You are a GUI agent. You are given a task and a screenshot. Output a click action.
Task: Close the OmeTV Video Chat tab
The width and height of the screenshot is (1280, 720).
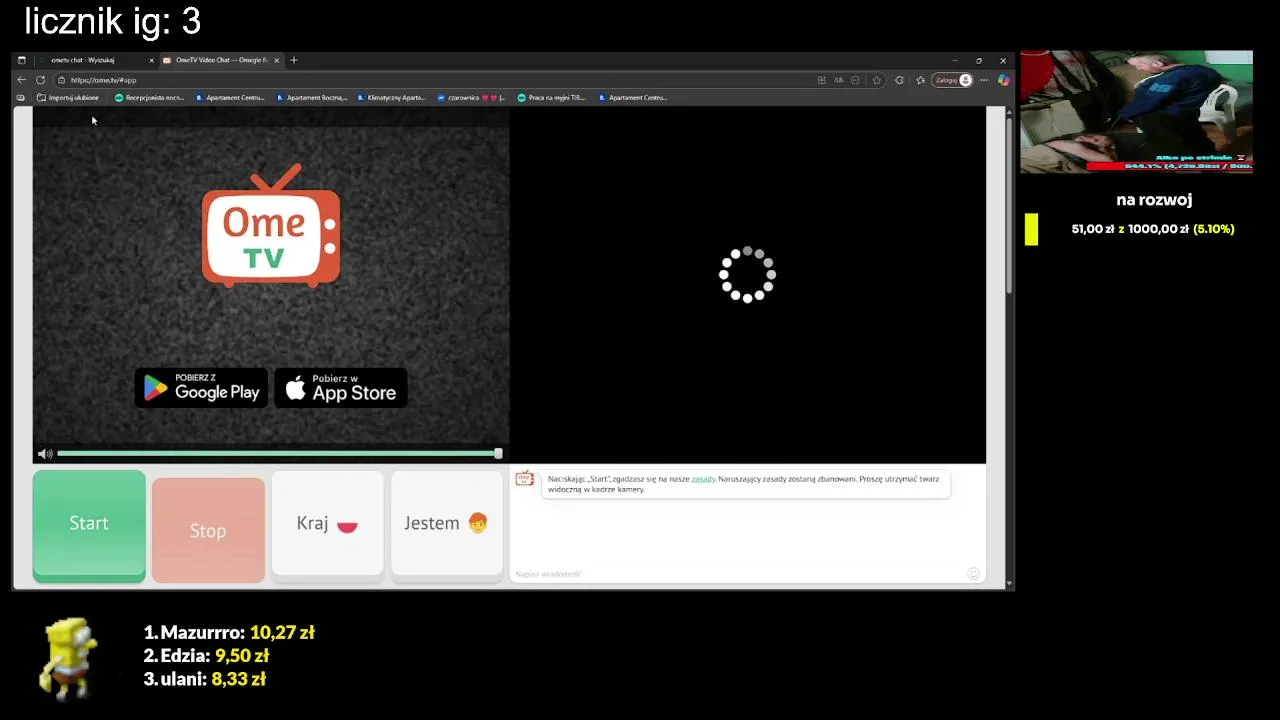[x=276, y=60]
